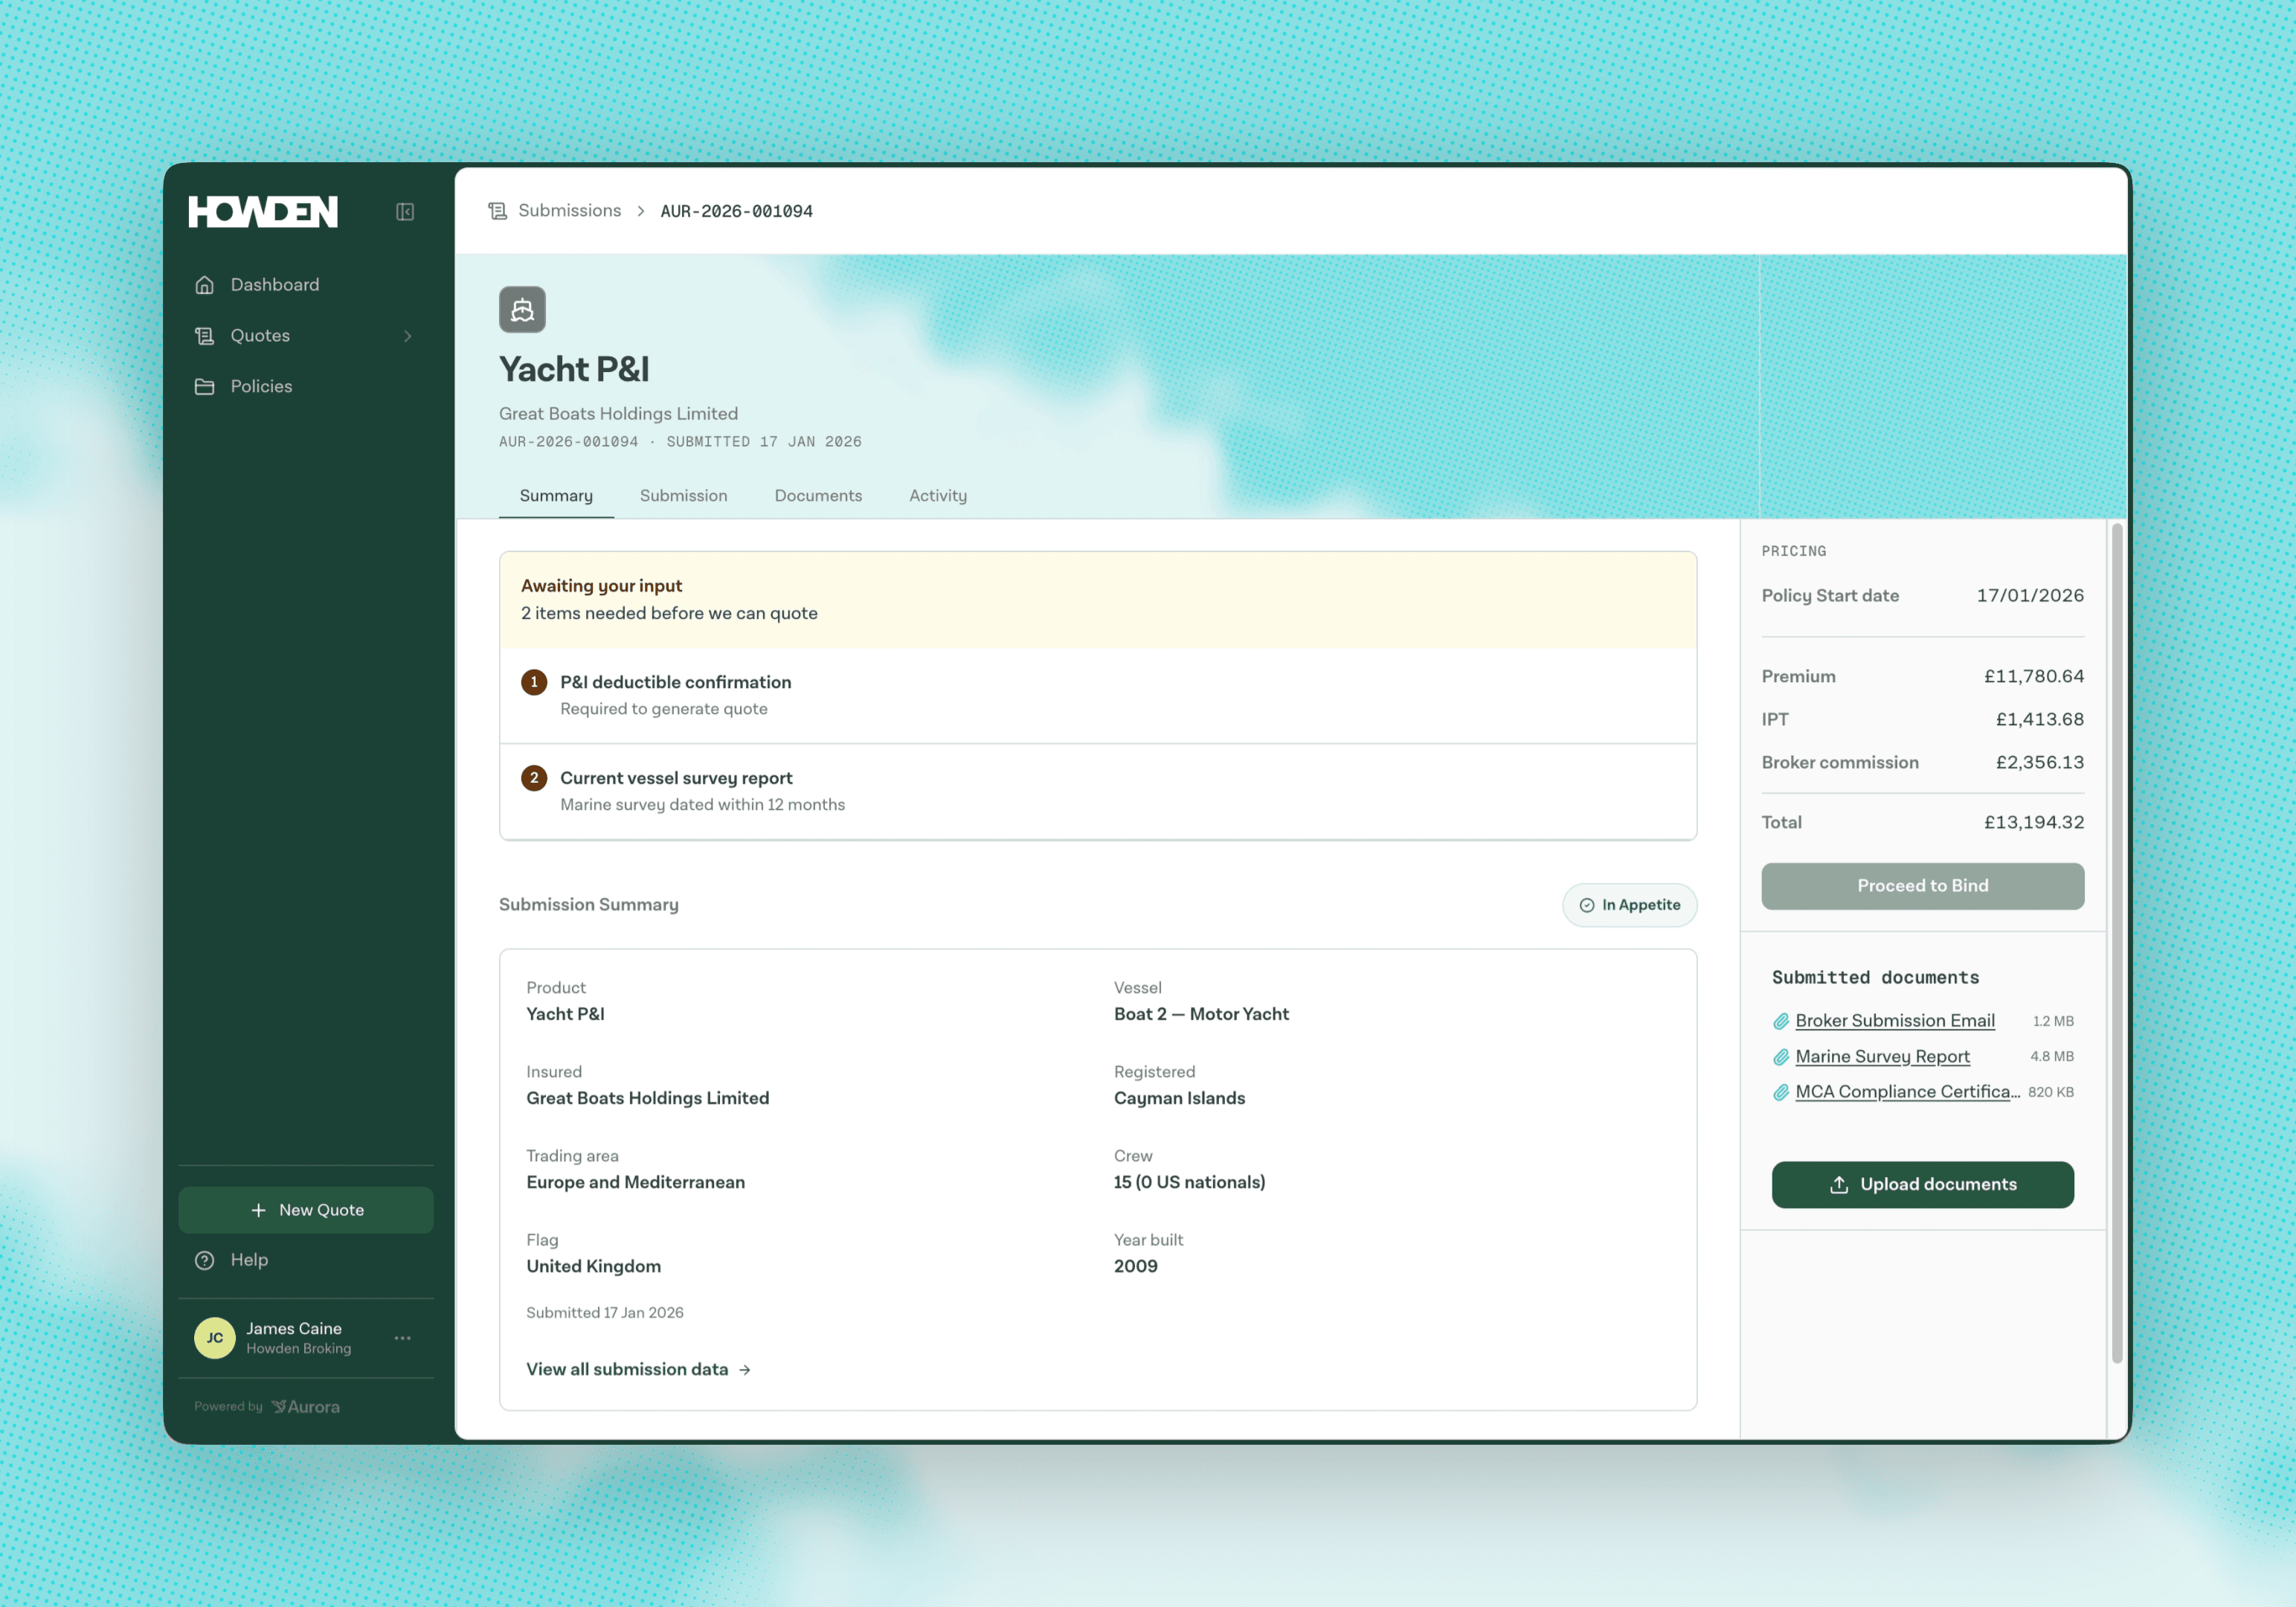Click the Upload documents button

1922,1185
